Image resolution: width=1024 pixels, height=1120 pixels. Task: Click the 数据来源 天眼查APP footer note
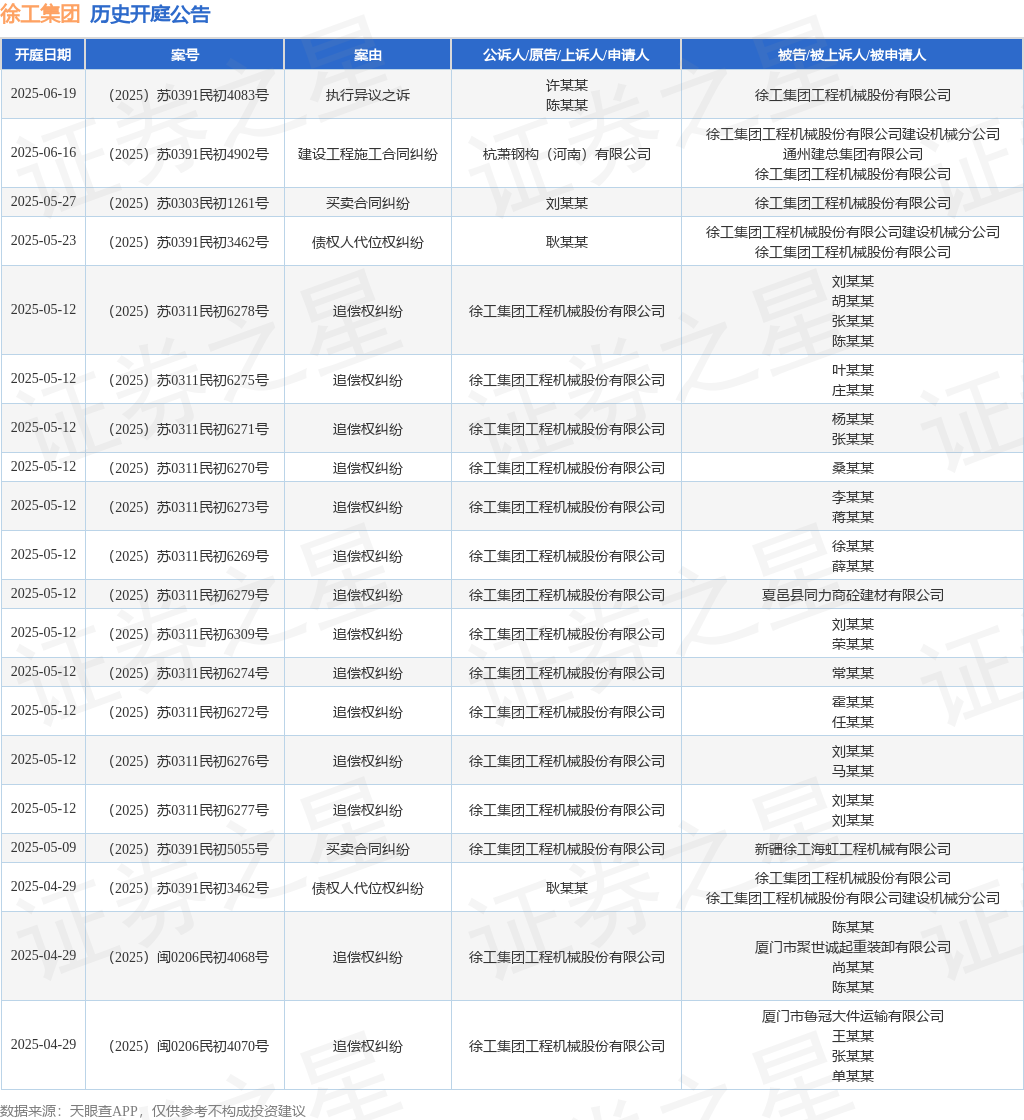(x=153, y=1111)
